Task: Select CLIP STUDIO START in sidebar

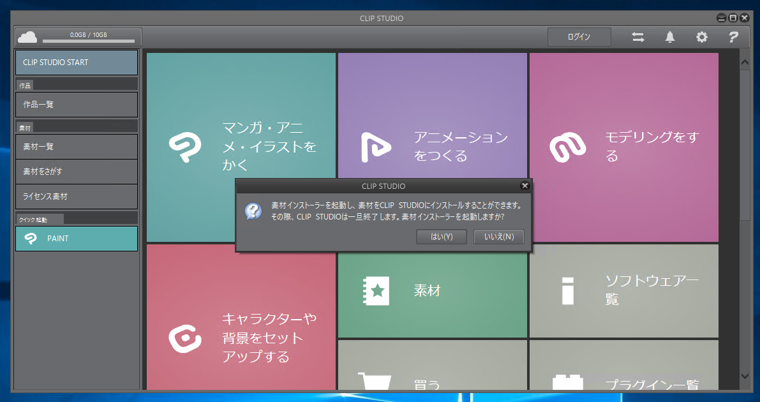Action: tap(77, 63)
